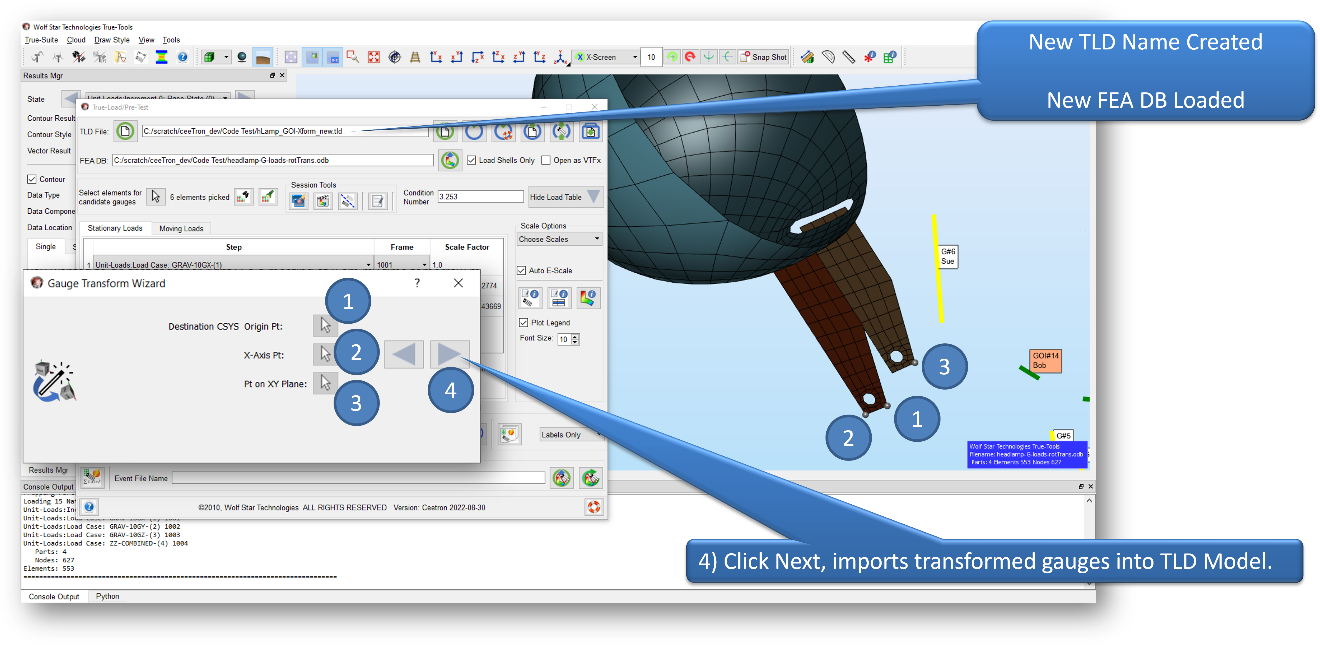Screen dimensions: 1320x645
Task: Open the View menu
Action: [x=146, y=40]
